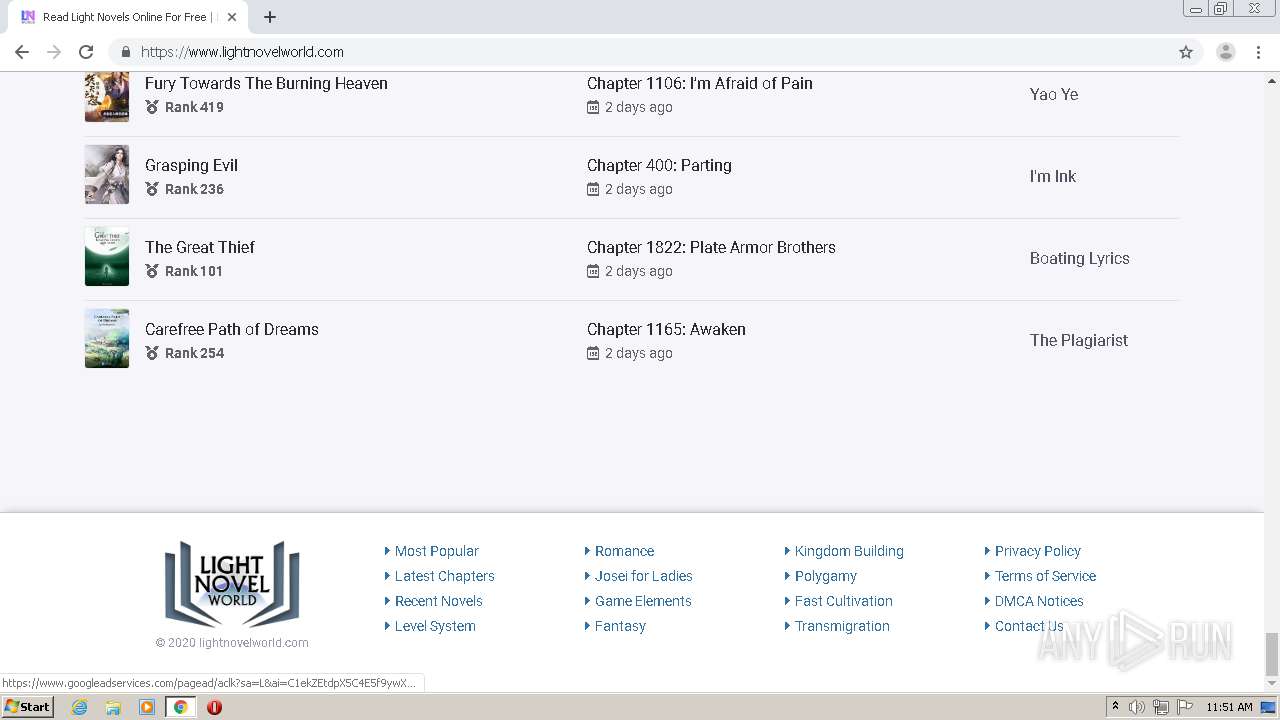Image resolution: width=1280 pixels, height=720 pixels.
Task: Read Chapter 1822: Plate Armor Brothers
Action: [x=711, y=247]
